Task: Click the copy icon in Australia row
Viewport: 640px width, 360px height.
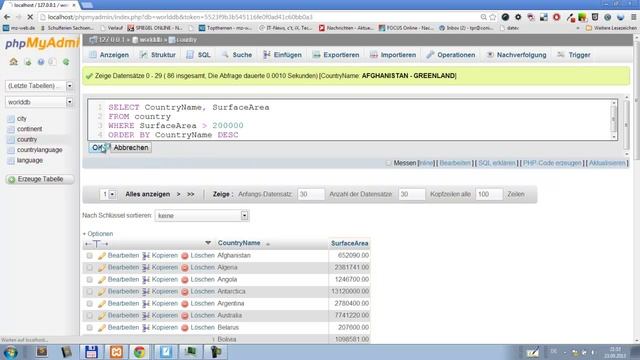Action: [146, 316]
